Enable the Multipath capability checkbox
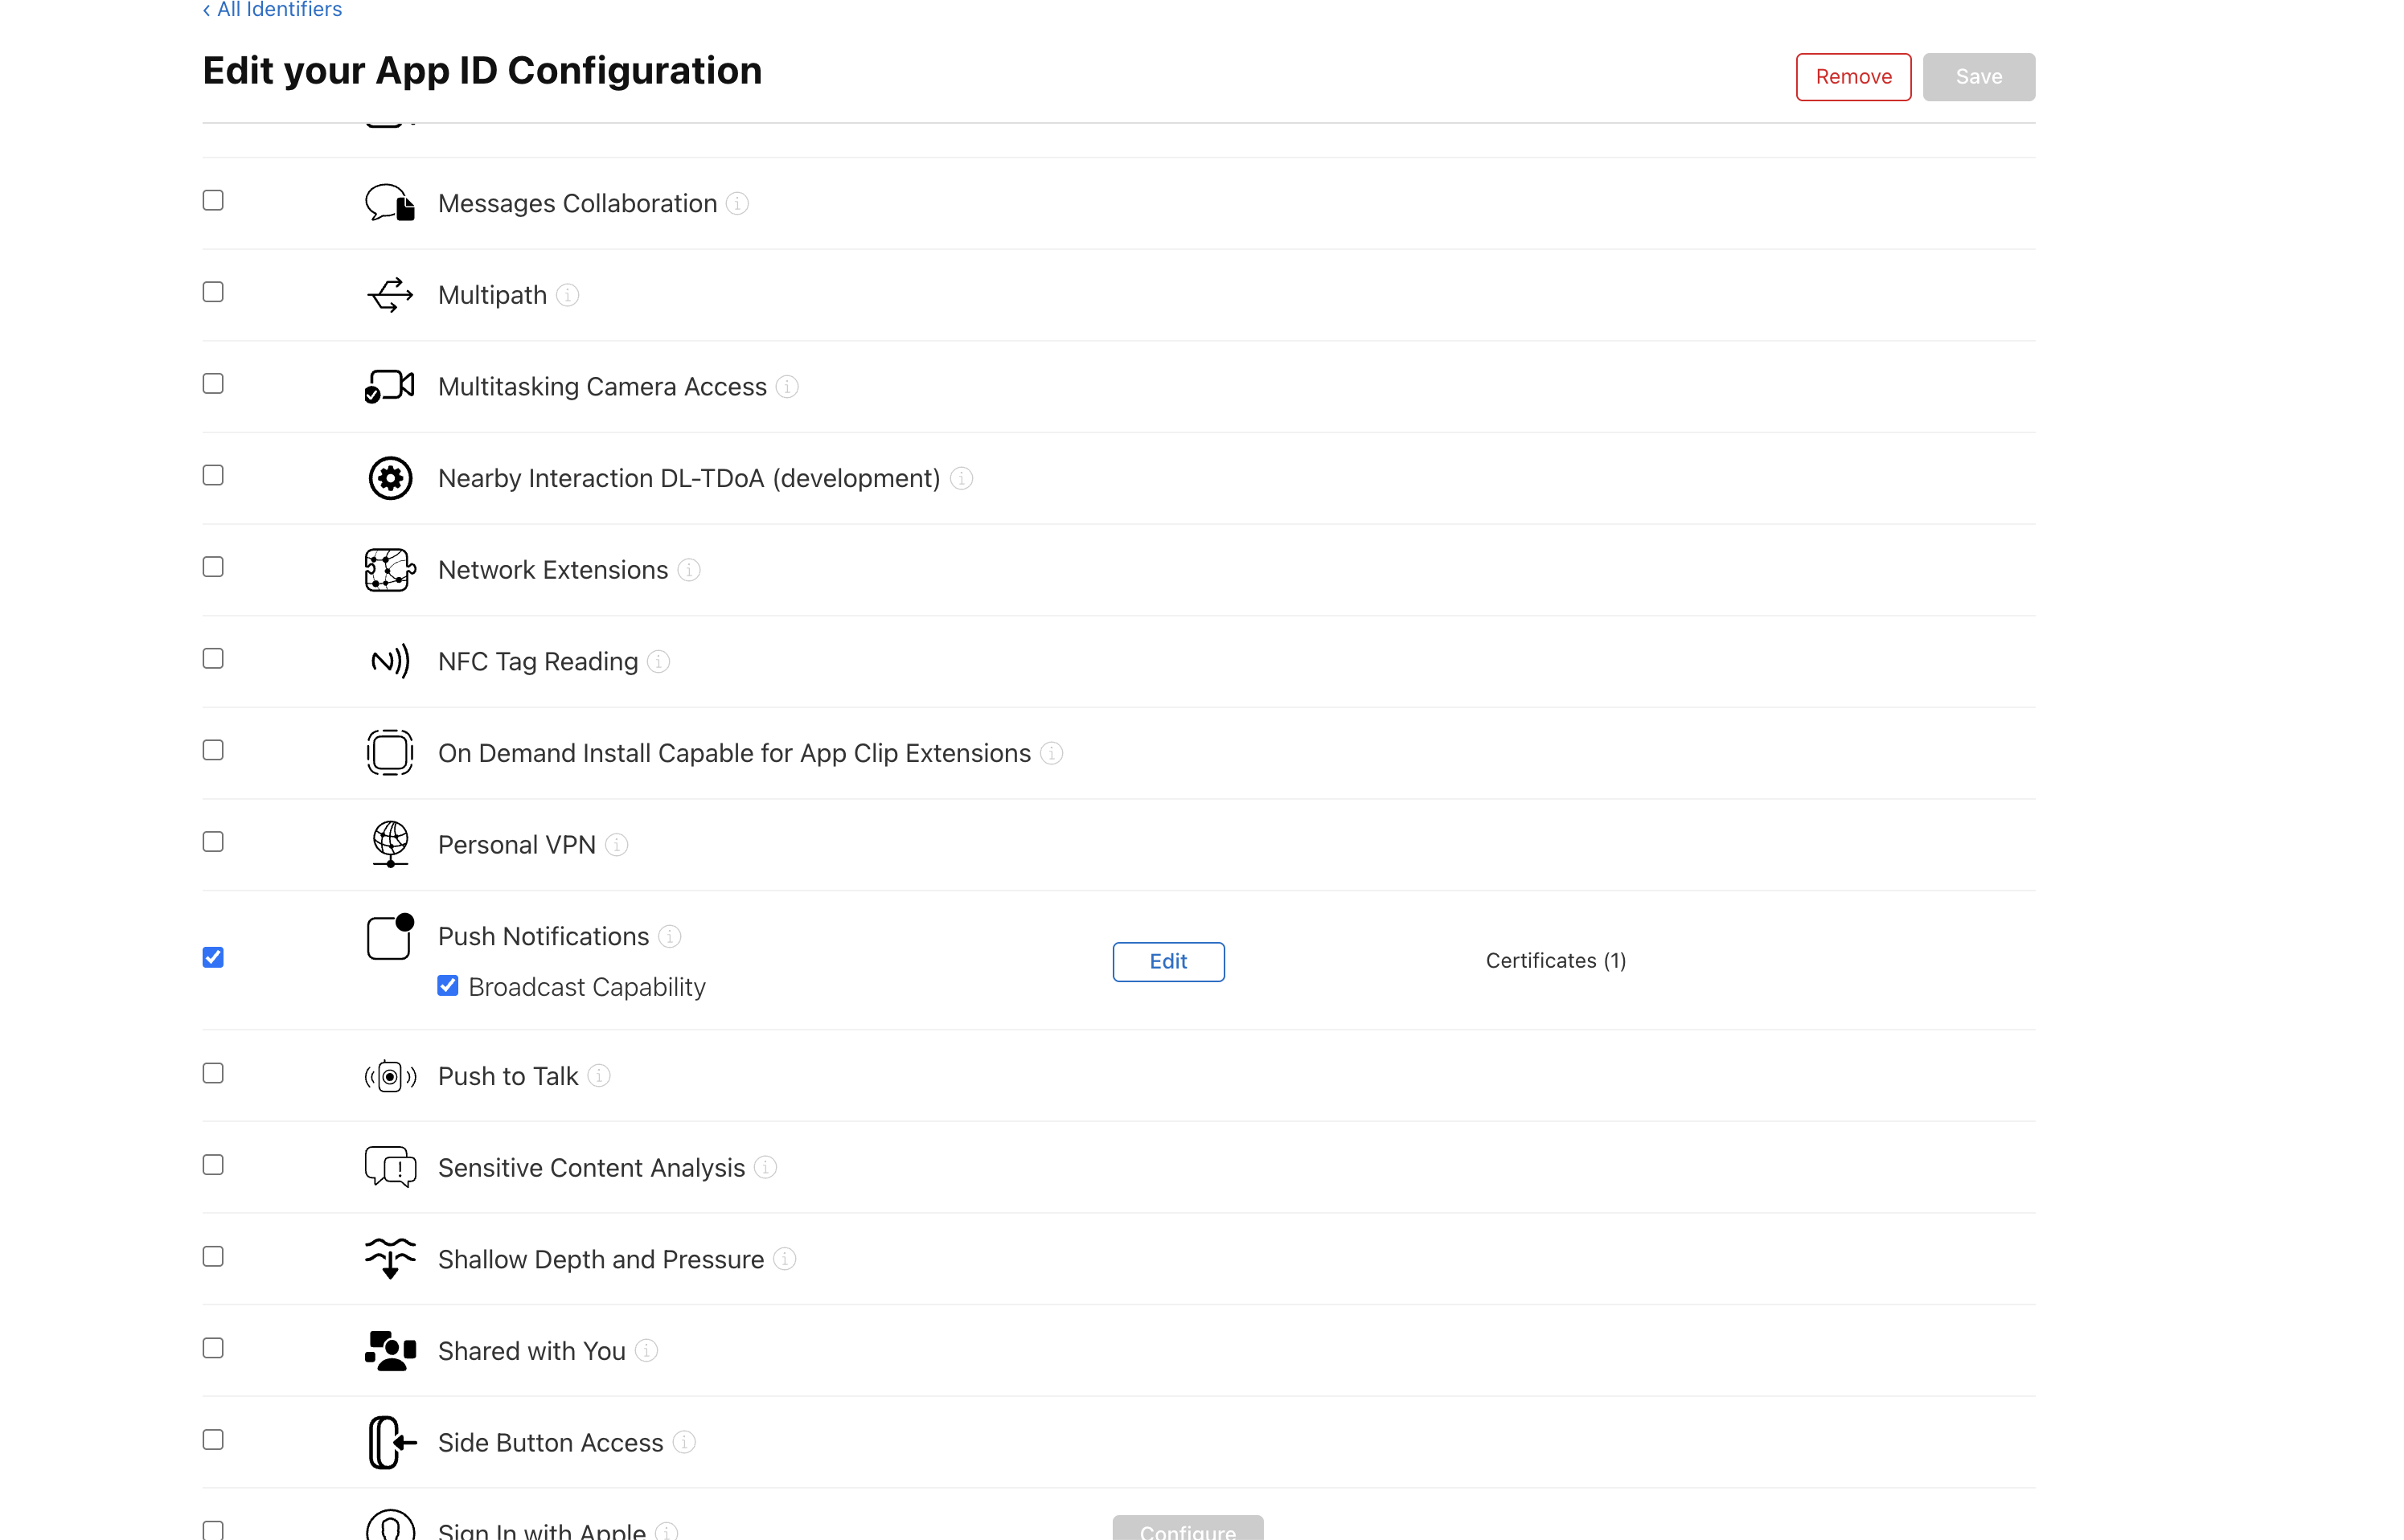The image size is (2404, 1540). pyautogui.click(x=213, y=292)
